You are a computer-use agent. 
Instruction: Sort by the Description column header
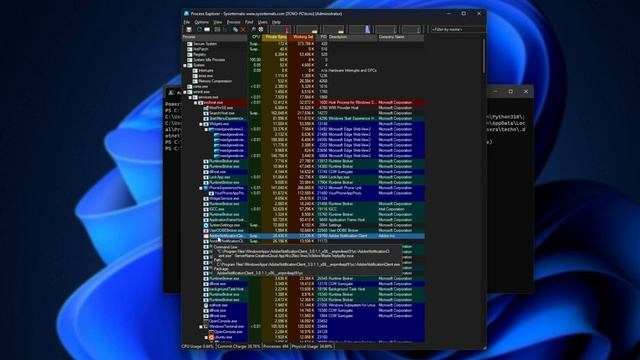(353, 37)
